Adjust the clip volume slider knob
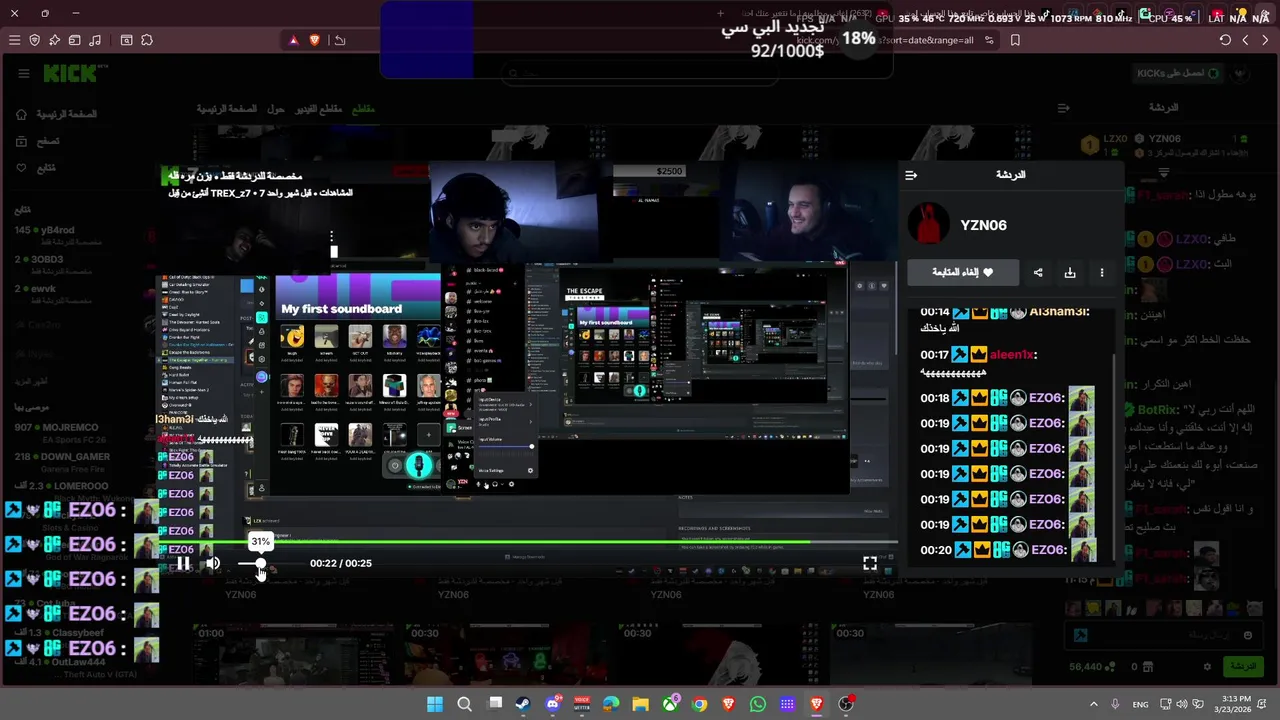The height and width of the screenshot is (720, 1280). pos(261,564)
